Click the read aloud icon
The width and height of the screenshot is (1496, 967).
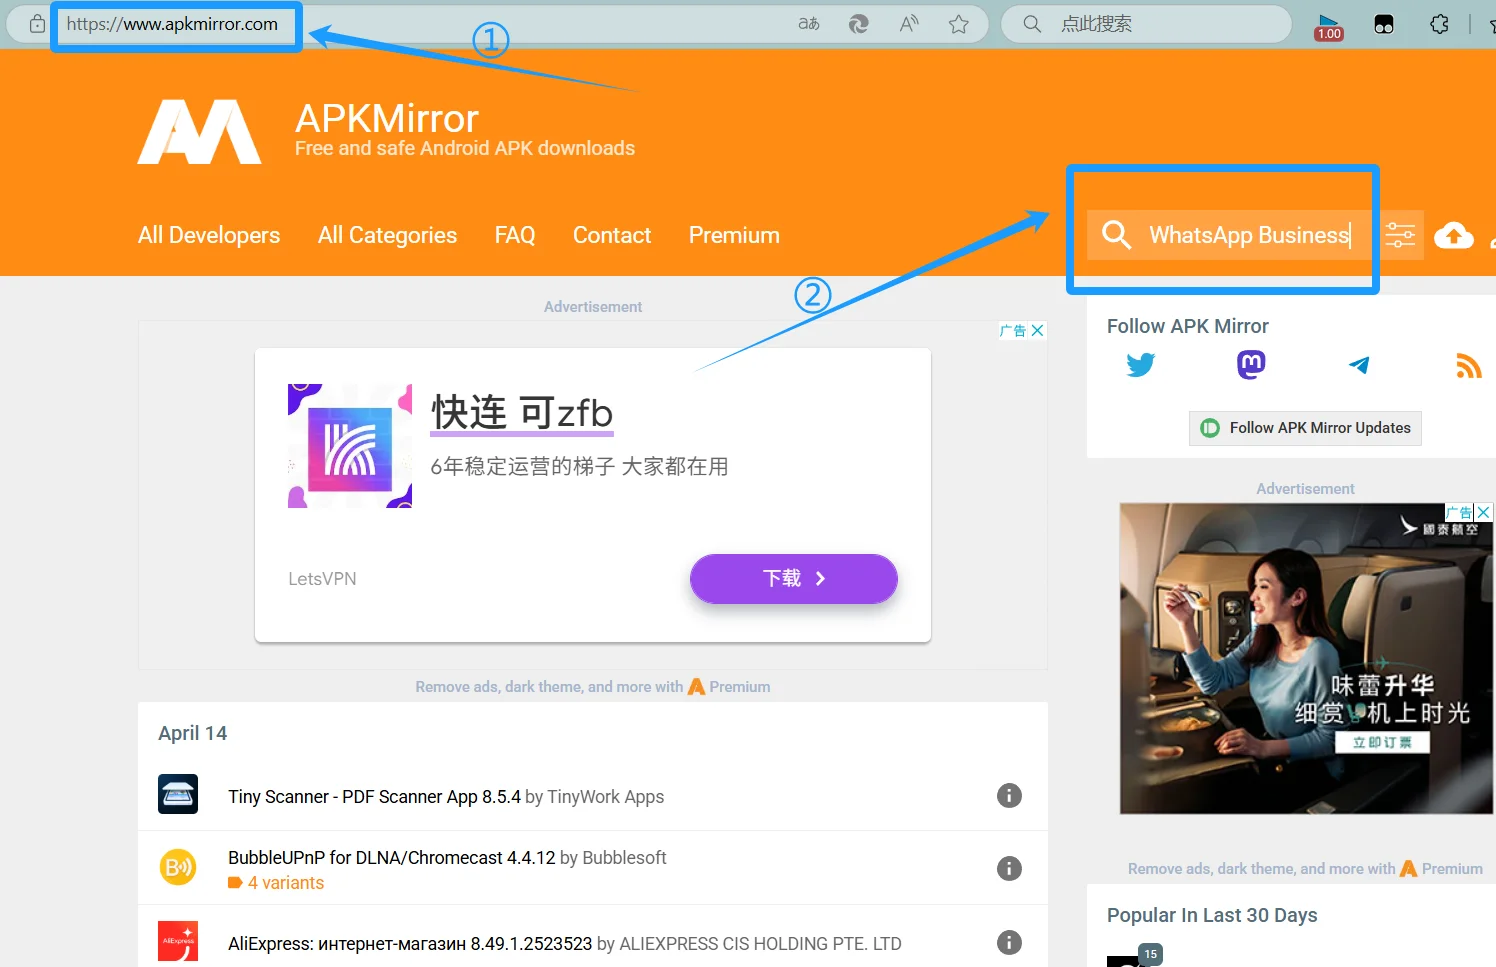click(909, 24)
